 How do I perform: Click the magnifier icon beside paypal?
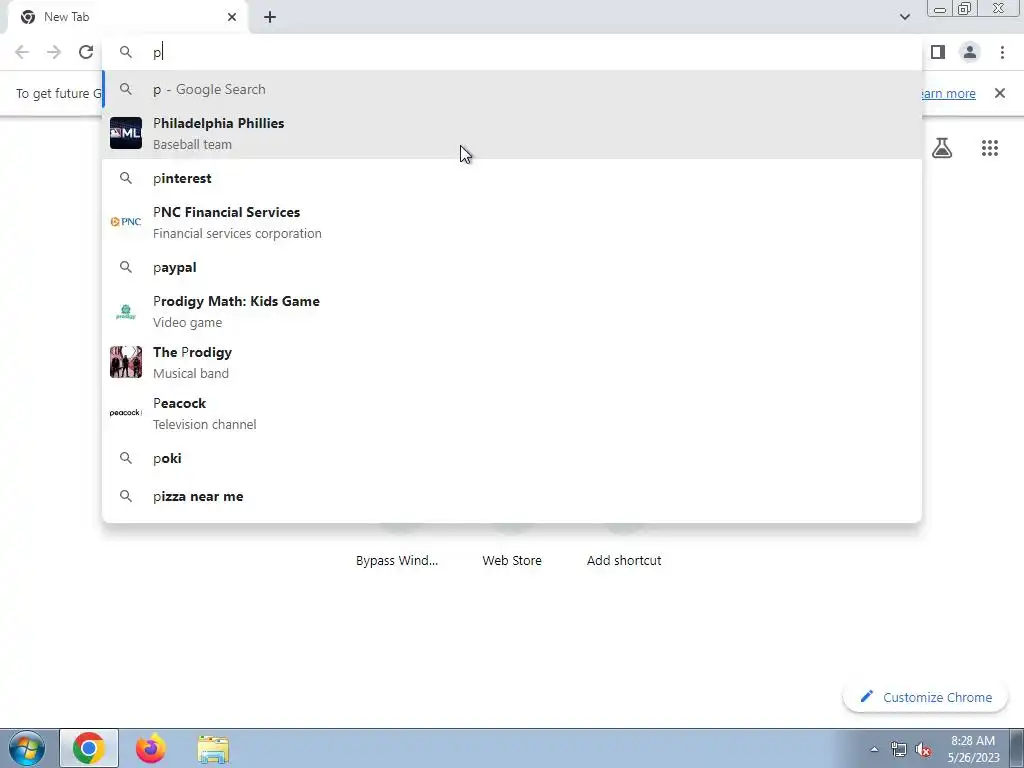pyautogui.click(x=126, y=267)
